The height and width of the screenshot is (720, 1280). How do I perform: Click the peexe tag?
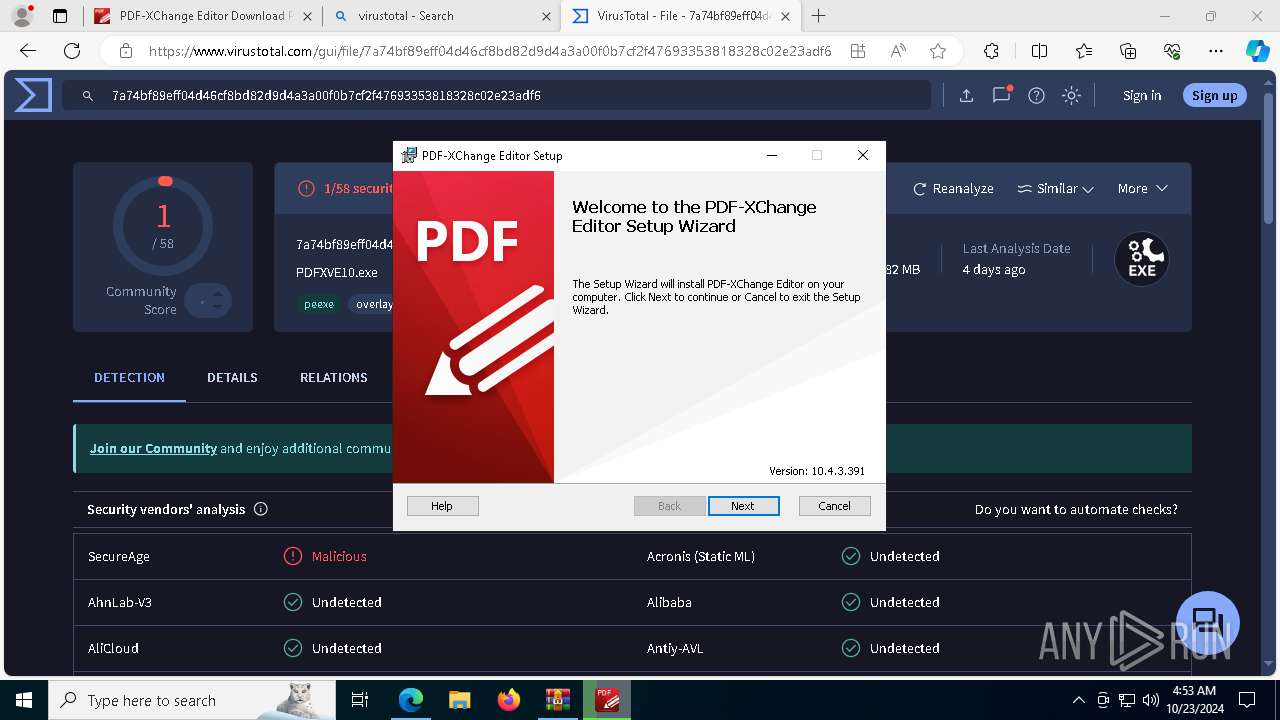[x=319, y=304]
